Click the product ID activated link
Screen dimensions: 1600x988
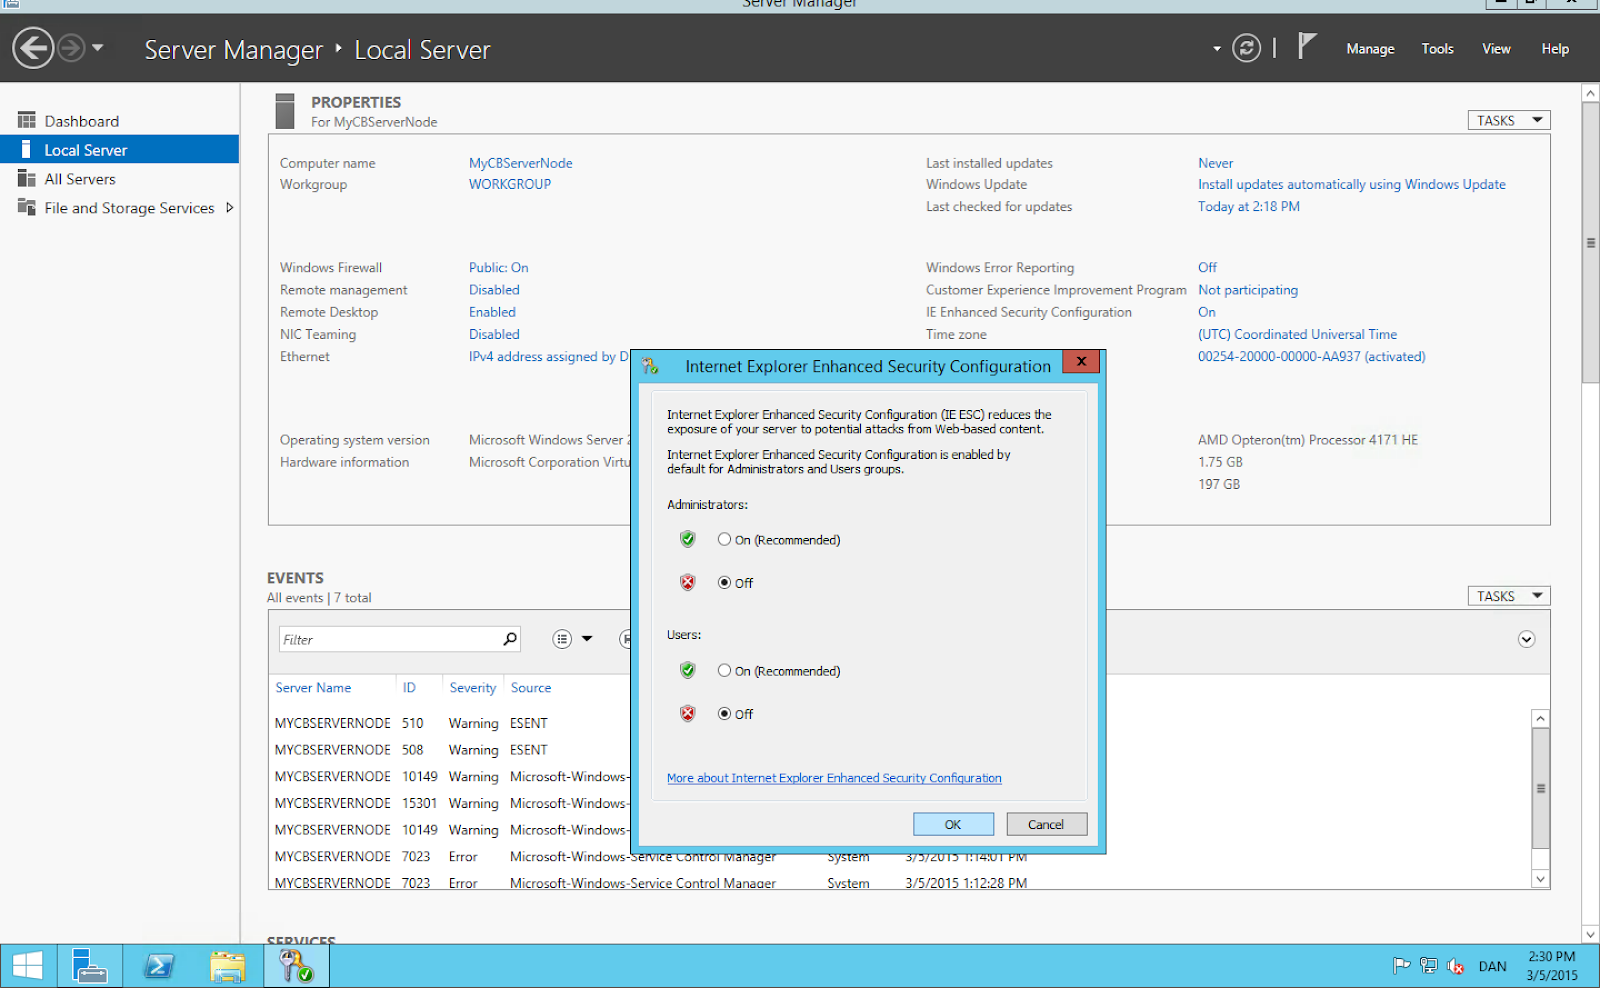(1311, 356)
